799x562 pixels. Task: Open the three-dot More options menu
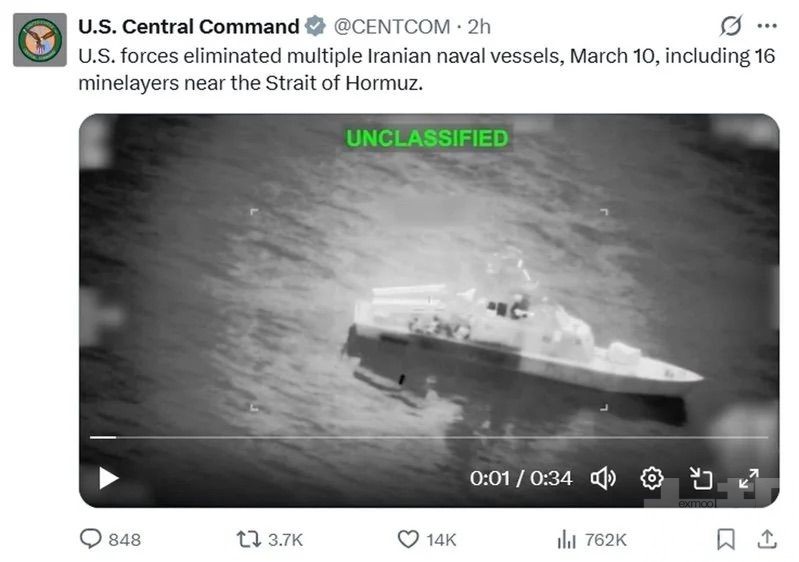[766, 26]
